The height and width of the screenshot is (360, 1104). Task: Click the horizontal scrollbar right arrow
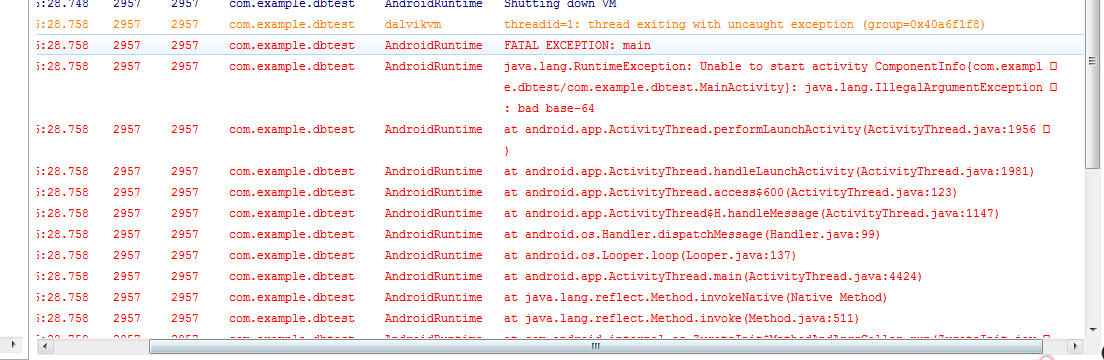pyautogui.click(x=1075, y=347)
